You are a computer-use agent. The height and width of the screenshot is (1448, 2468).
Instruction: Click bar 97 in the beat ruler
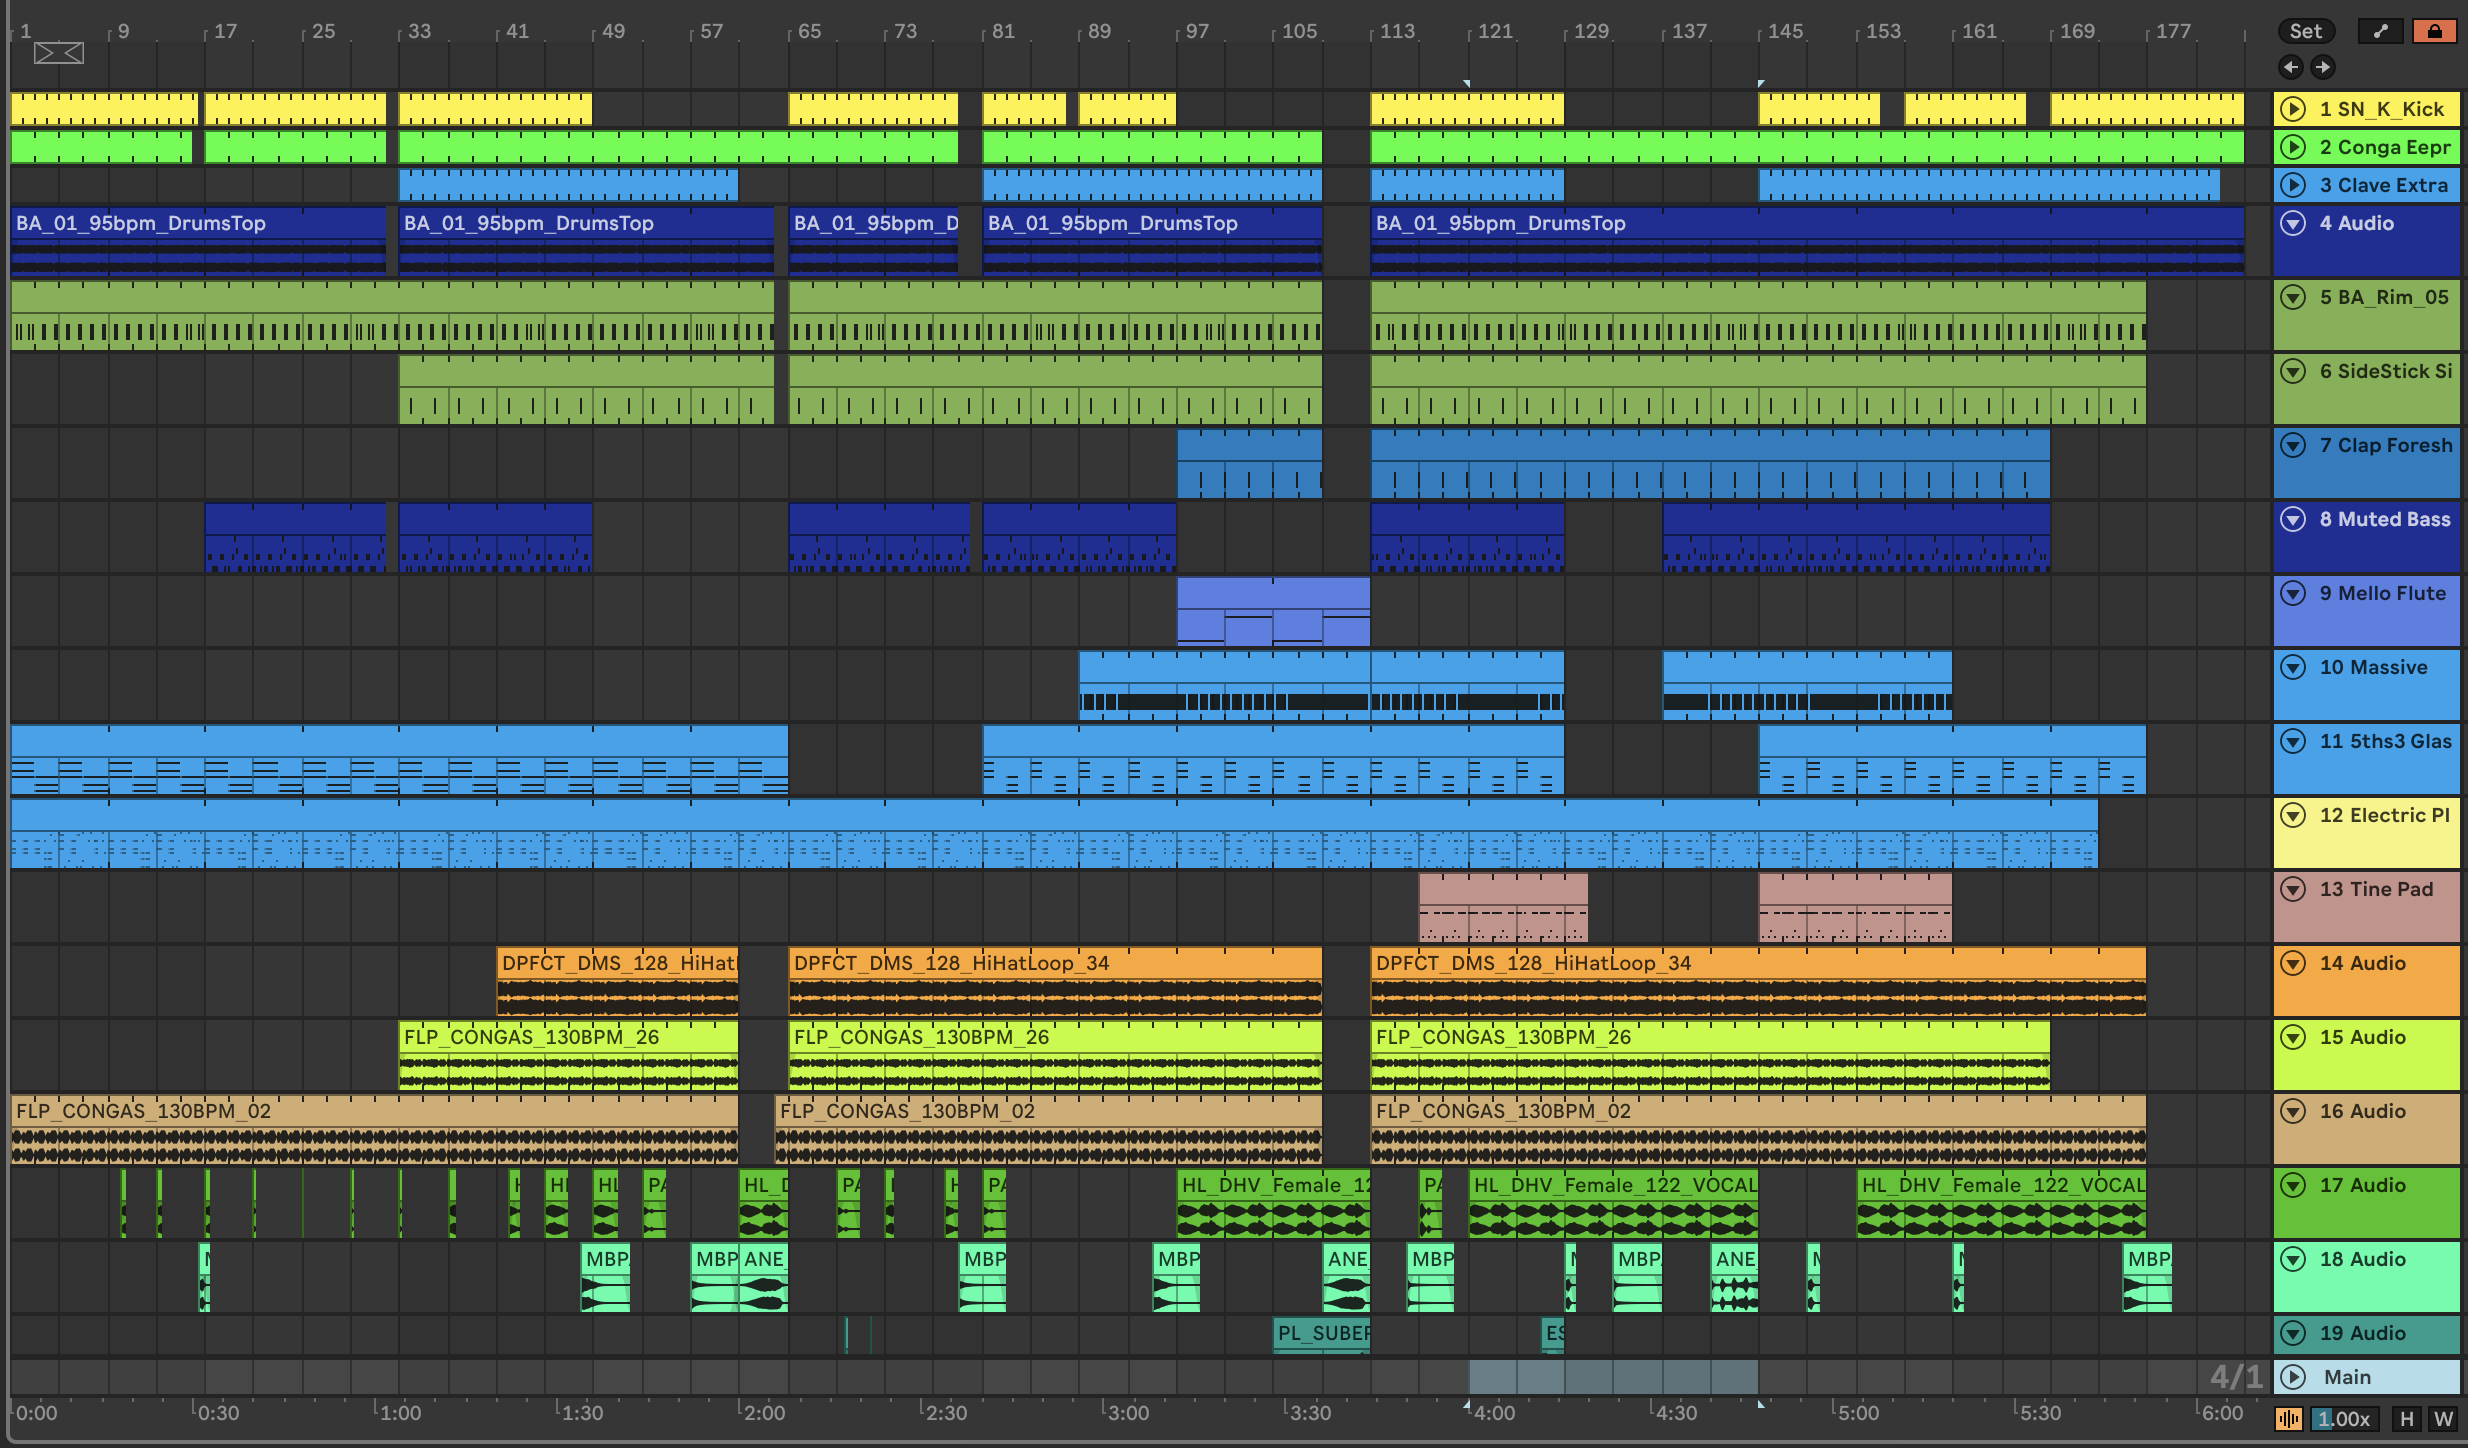point(1197,31)
